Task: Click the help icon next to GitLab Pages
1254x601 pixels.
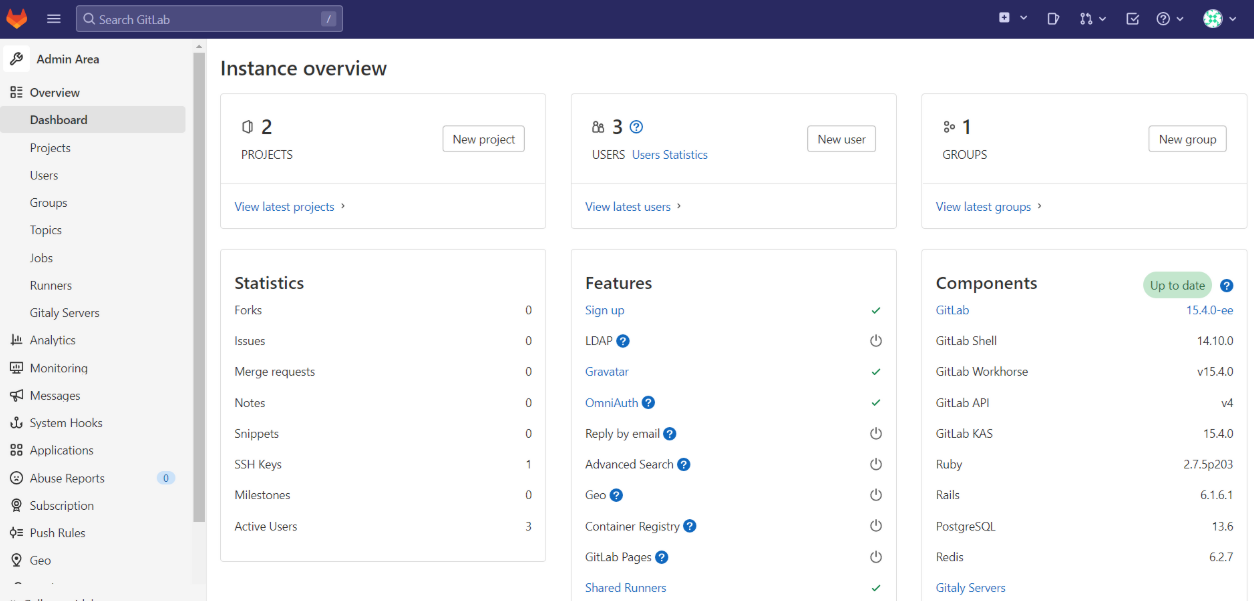Action: [662, 557]
